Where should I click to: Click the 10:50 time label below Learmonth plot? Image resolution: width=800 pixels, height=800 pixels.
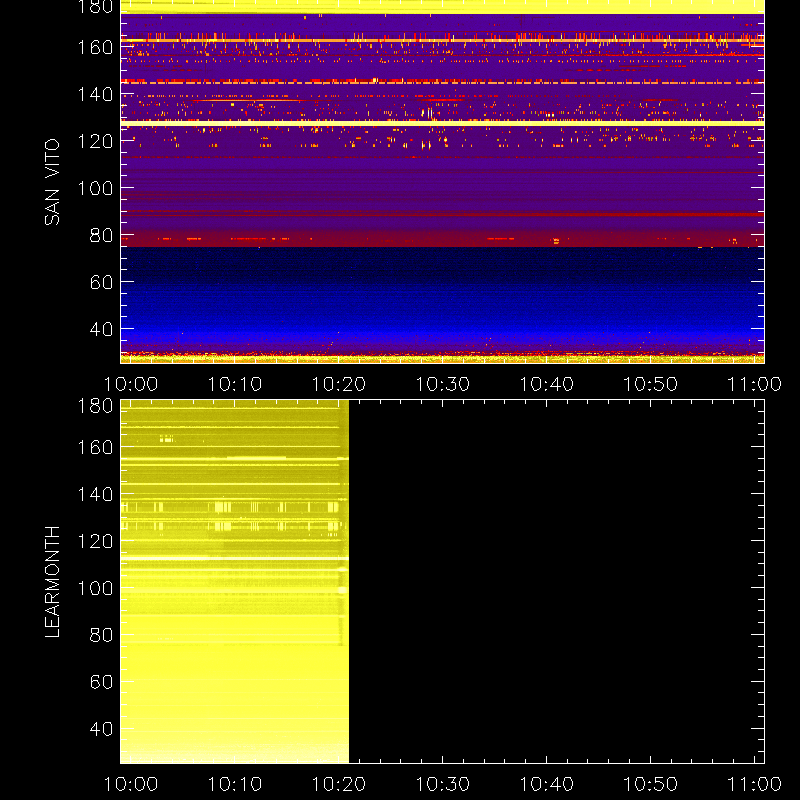pyautogui.click(x=651, y=784)
